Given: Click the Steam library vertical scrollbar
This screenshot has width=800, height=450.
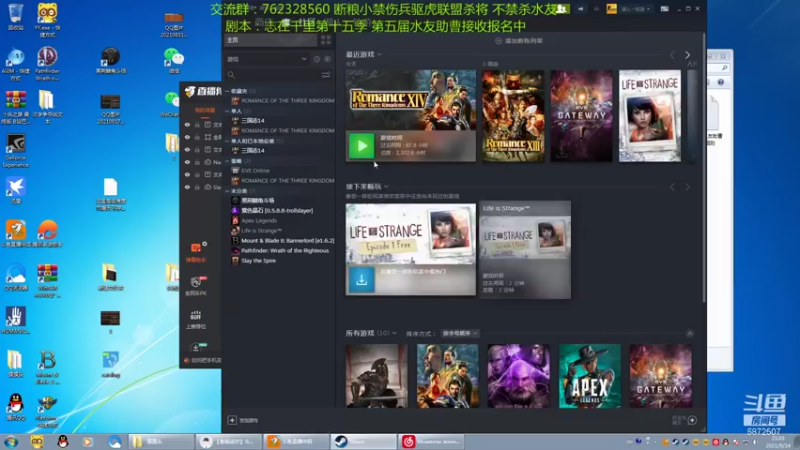Looking at the screenshot, I should click(x=704, y=168).
